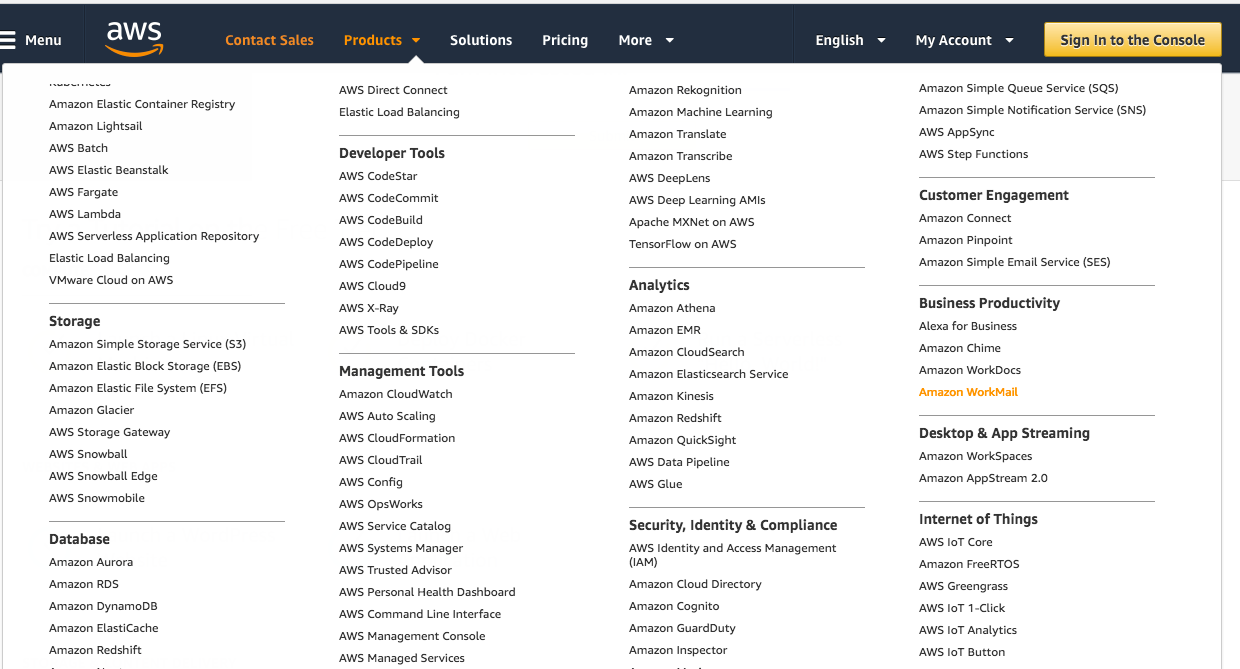Select Amazon EMR
Screen dimensions: 1240x669
pyautogui.click(x=665, y=330)
